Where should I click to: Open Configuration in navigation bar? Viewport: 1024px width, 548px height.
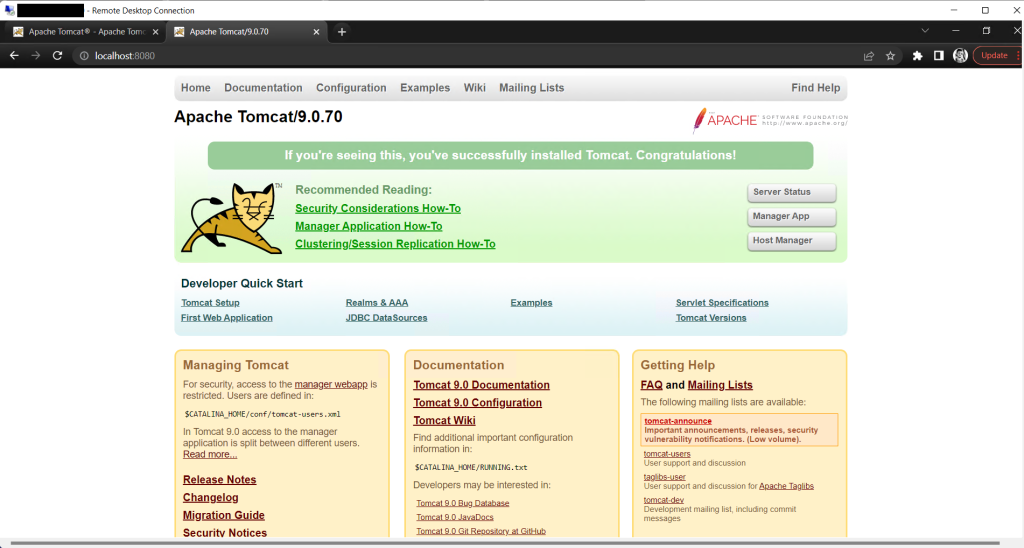(x=351, y=88)
